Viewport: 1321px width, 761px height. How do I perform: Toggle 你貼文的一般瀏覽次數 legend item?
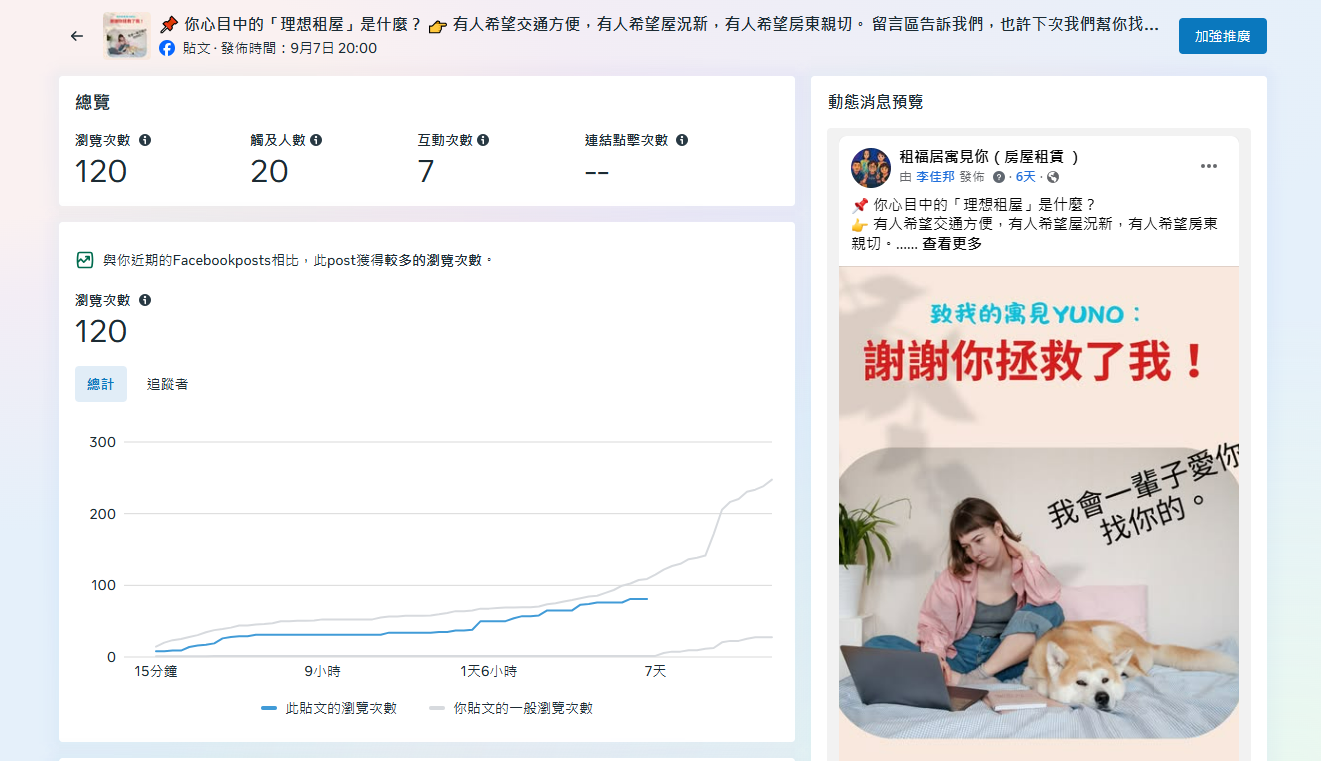[511, 708]
